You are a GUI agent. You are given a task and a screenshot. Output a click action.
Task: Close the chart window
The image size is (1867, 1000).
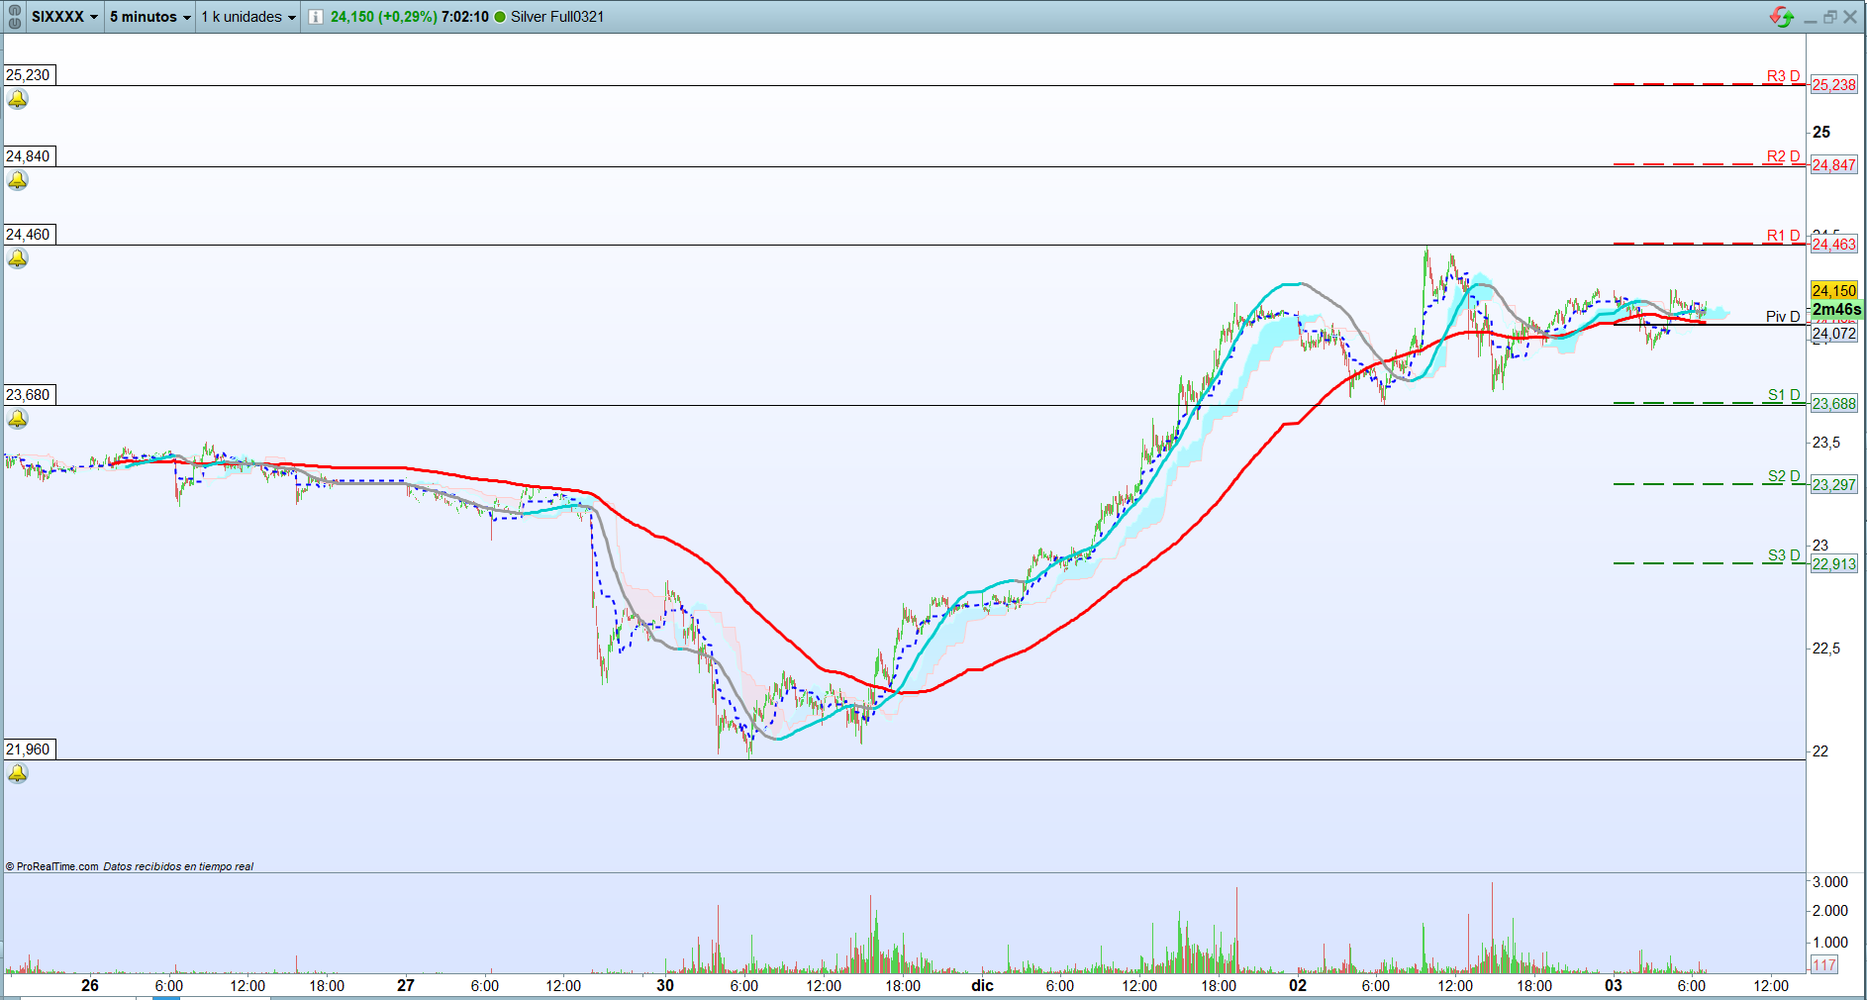[x=1850, y=17]
